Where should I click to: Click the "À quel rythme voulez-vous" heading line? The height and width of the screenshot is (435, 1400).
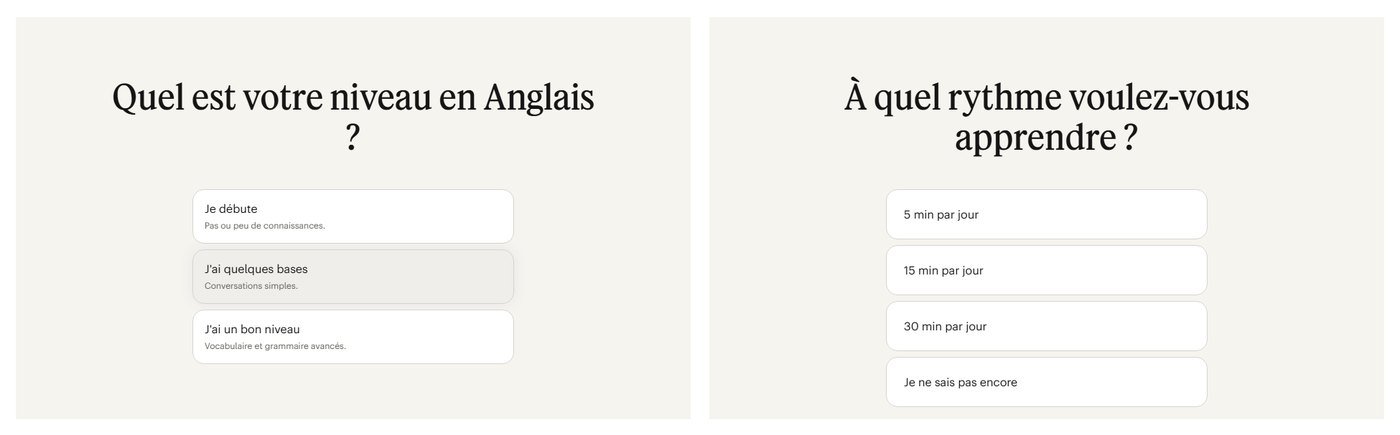click(x=1047, y=98)
